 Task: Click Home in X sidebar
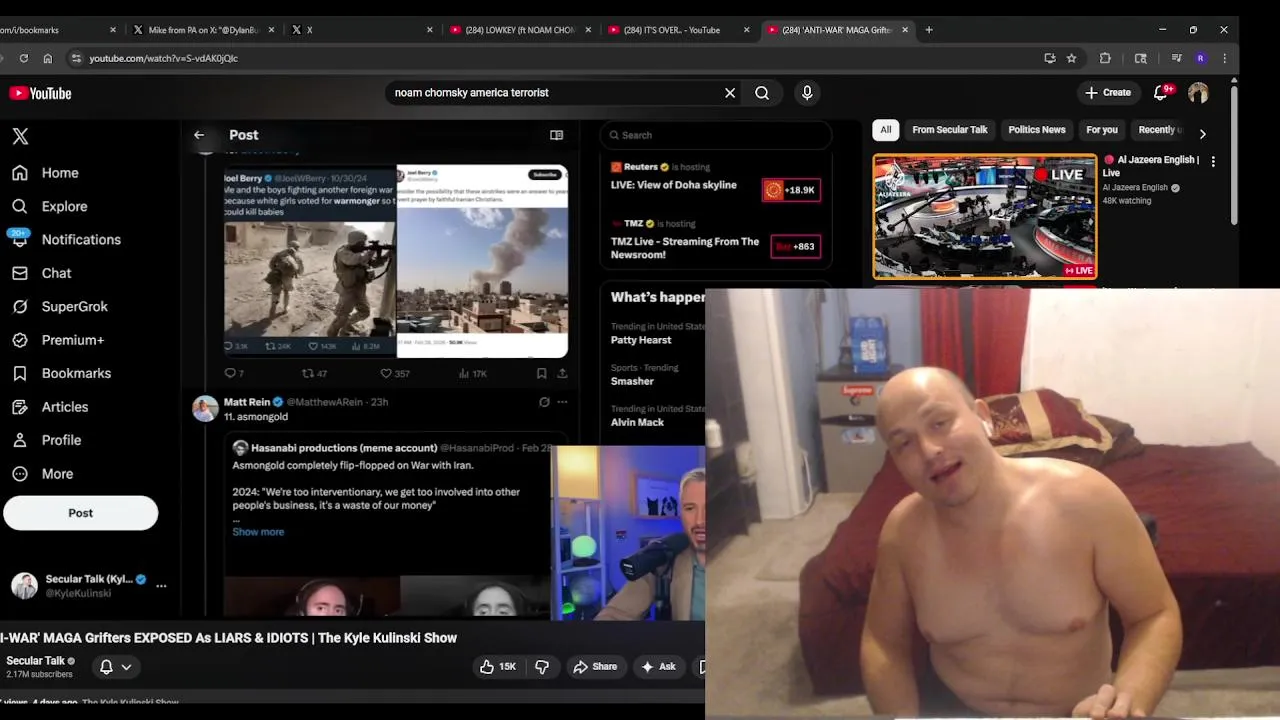point(45,173)
